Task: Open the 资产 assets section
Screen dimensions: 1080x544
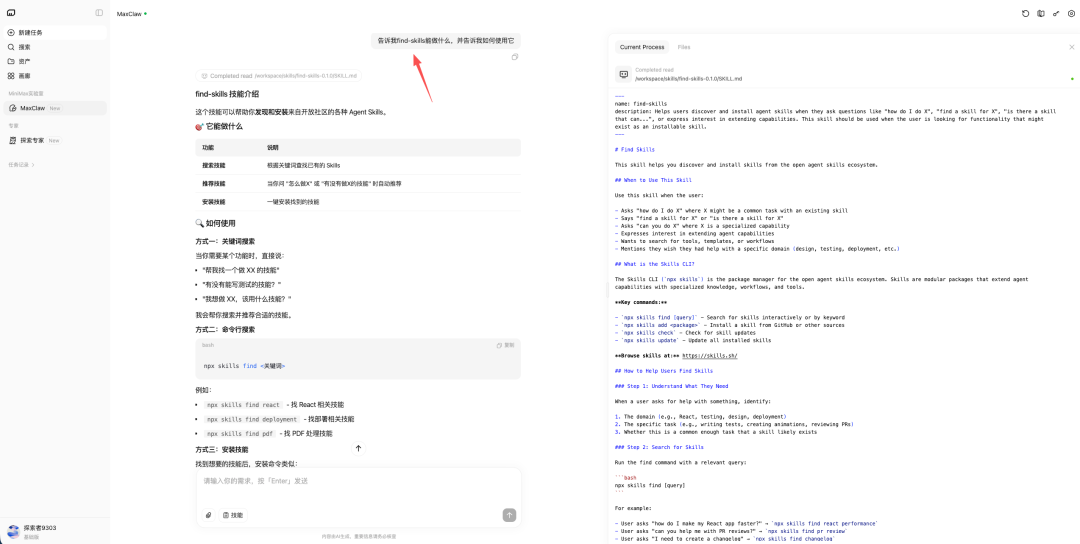Action: tap(55, 61)
